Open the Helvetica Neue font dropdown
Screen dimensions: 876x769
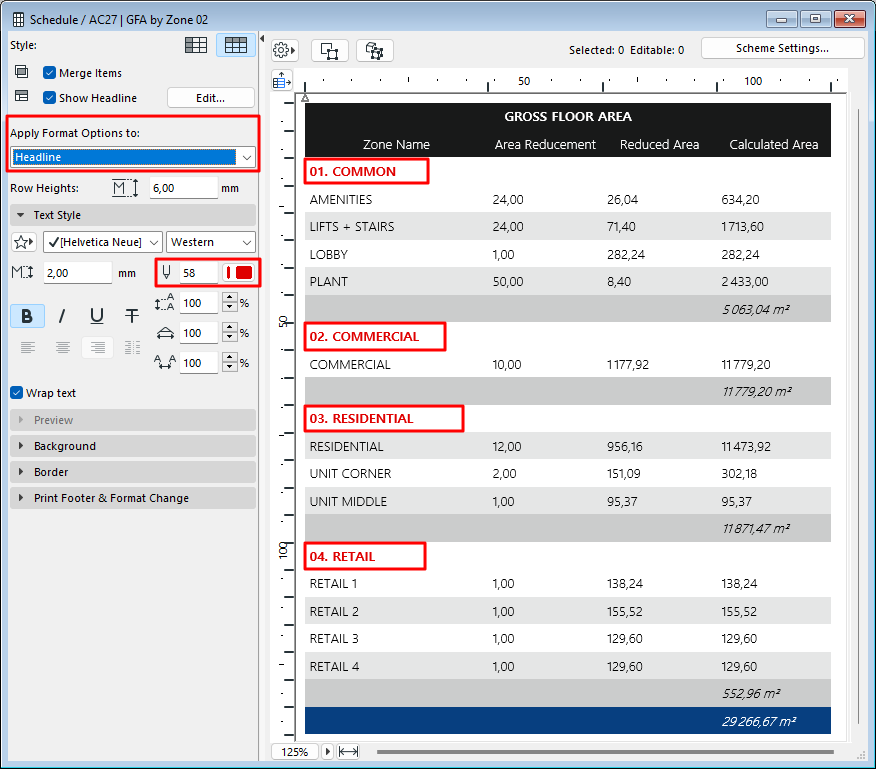(x=102, y=242)
